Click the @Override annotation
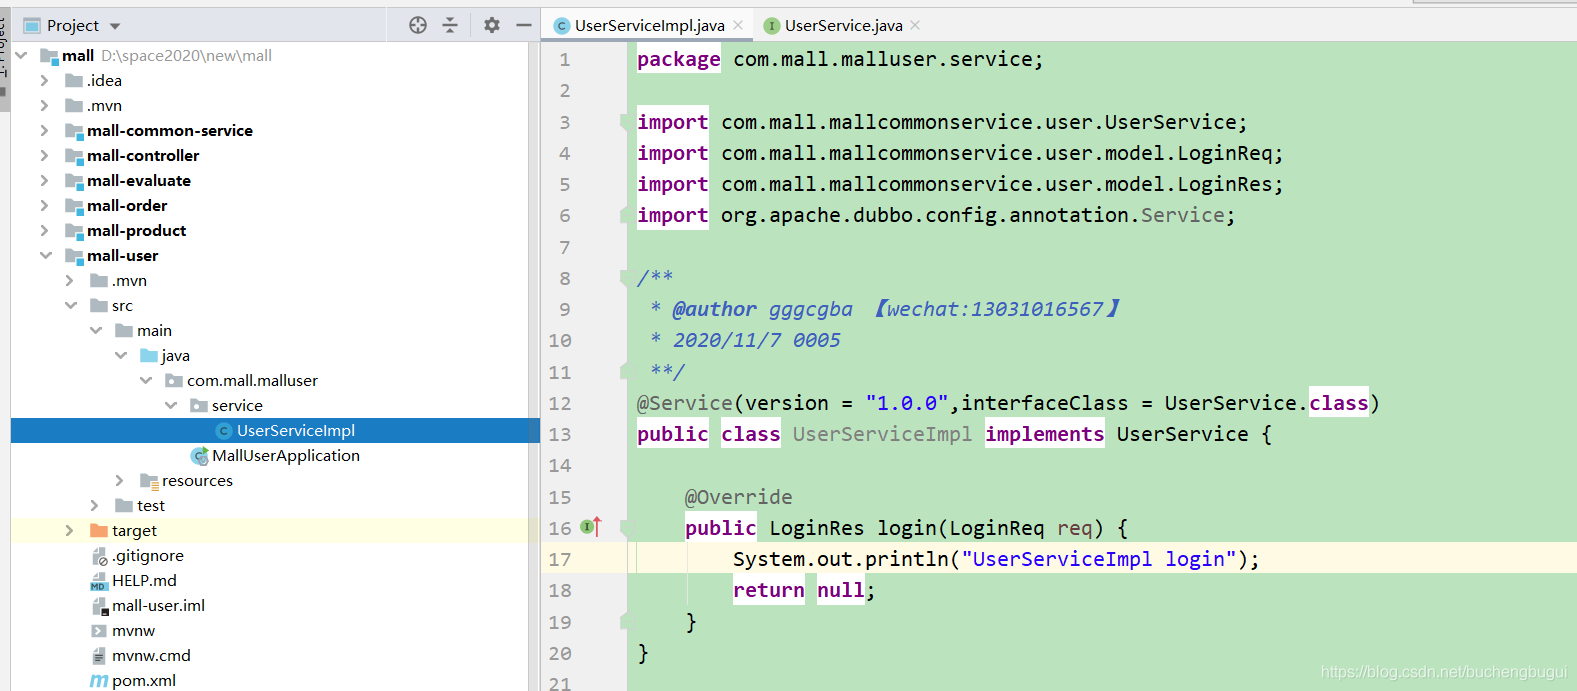This screenshot has height=691, width=1577. (738, 497)
